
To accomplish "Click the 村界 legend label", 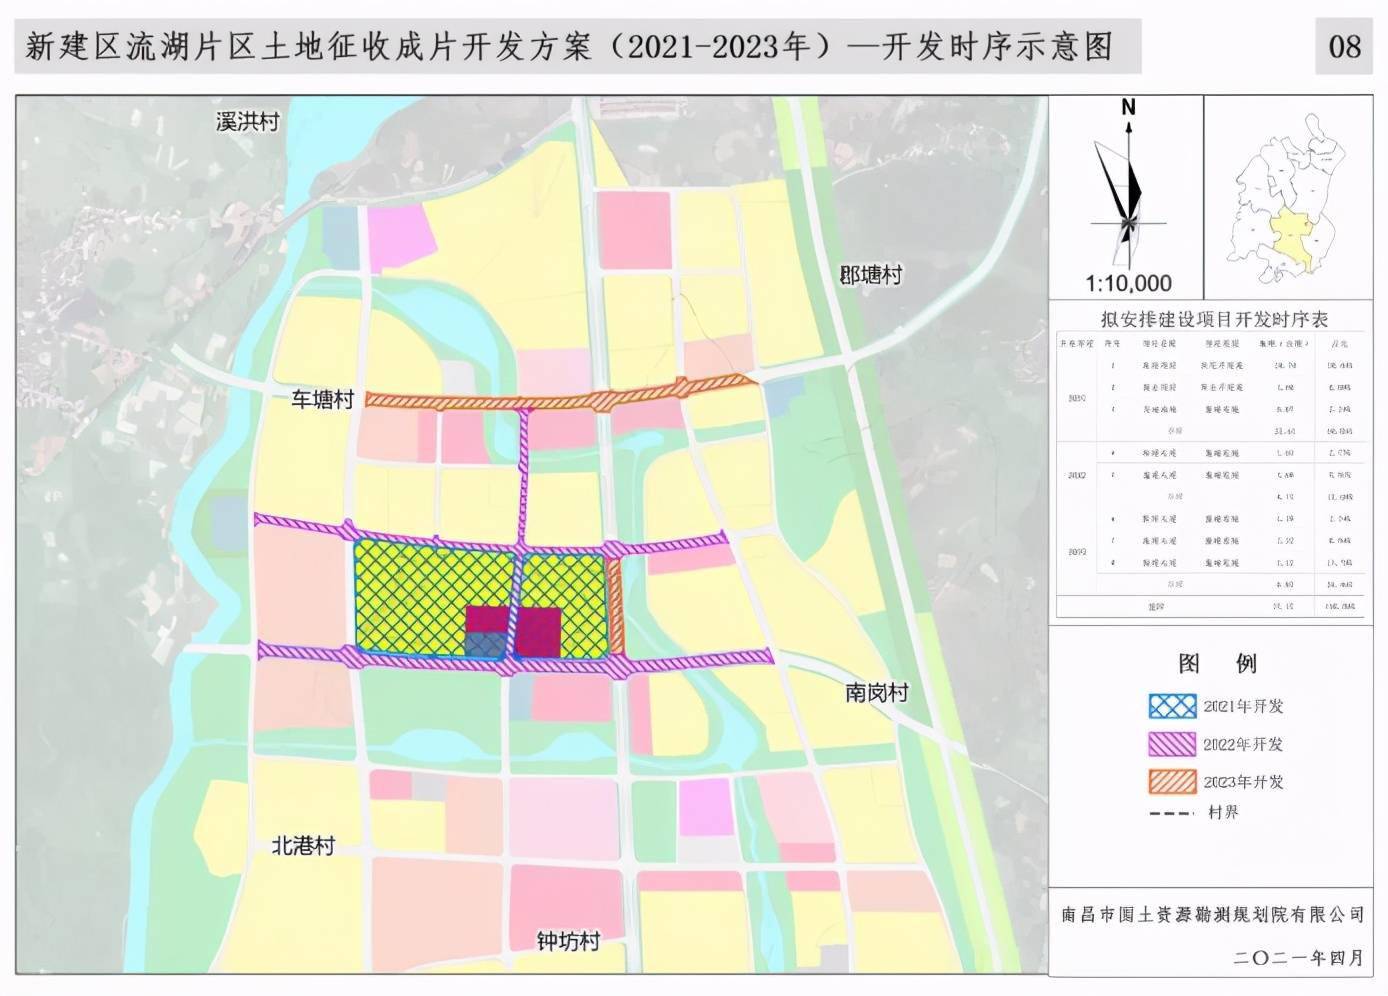I will 1223,812.
